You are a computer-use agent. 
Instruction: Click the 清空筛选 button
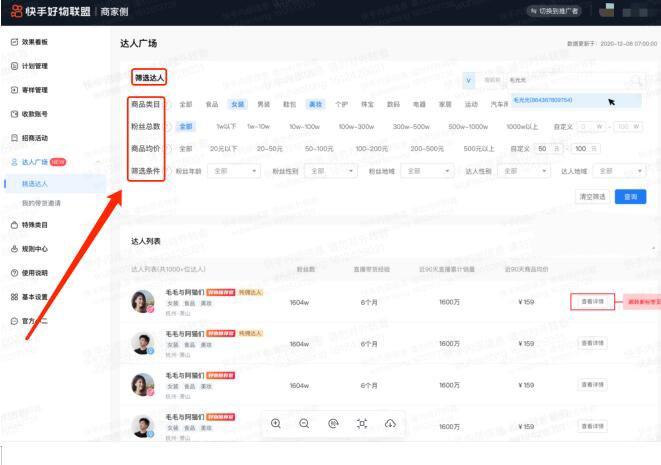tap(592, 197)
